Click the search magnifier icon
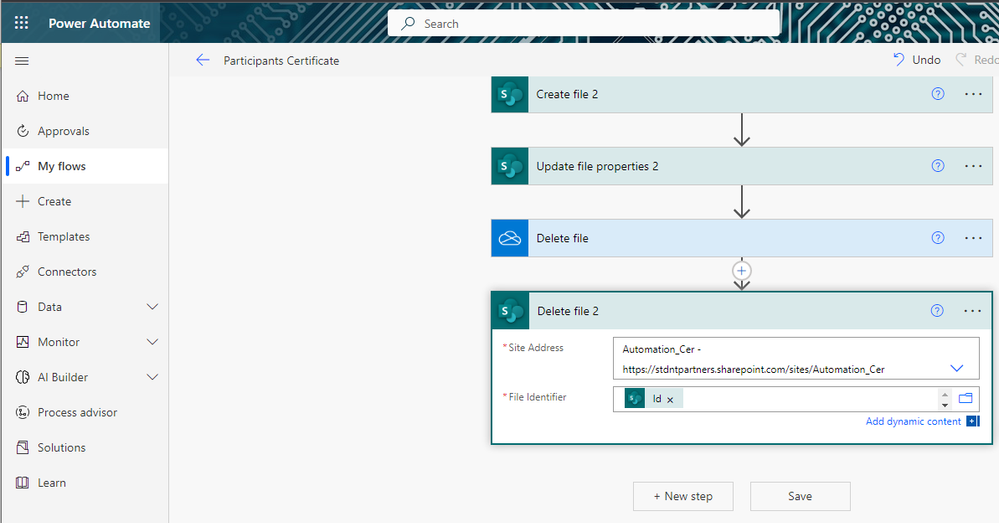Image resolution: width=999 pixels, height=523 pixels. coord(408,24)
